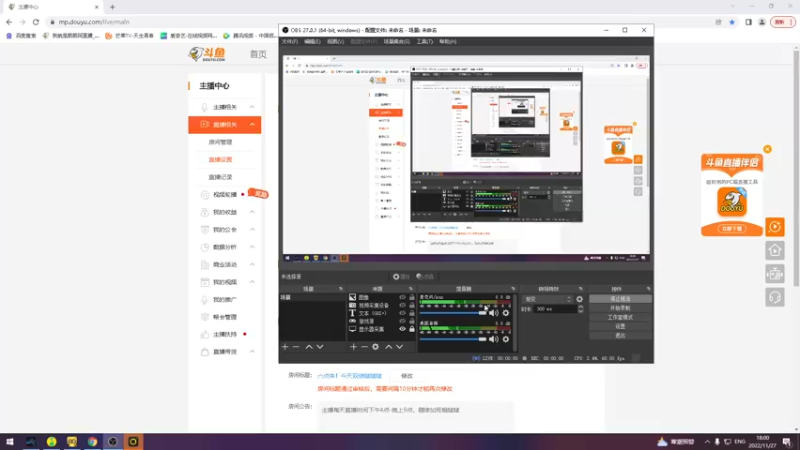The width and height of the screenshot is (800, 450).
Task: Hide the Display Capture source
Action: point(403,330)
